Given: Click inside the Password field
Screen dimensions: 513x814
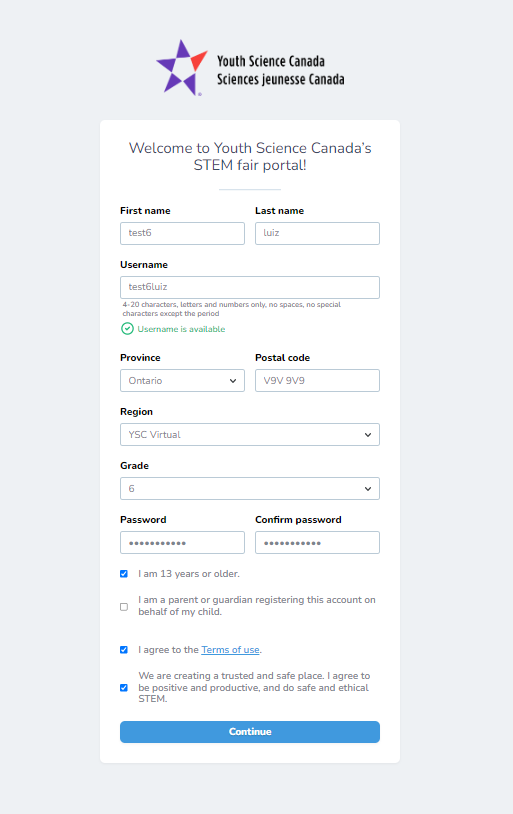Looking at the screenshot, I should point(182,542).
